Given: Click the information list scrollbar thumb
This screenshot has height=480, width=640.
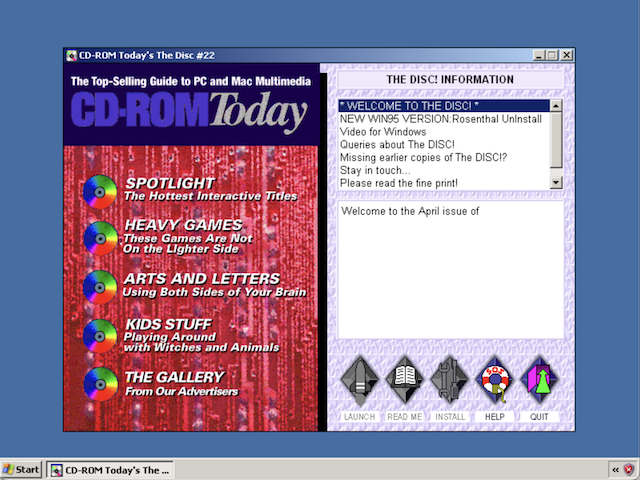Looking at the screenshot, I should 556,140.
